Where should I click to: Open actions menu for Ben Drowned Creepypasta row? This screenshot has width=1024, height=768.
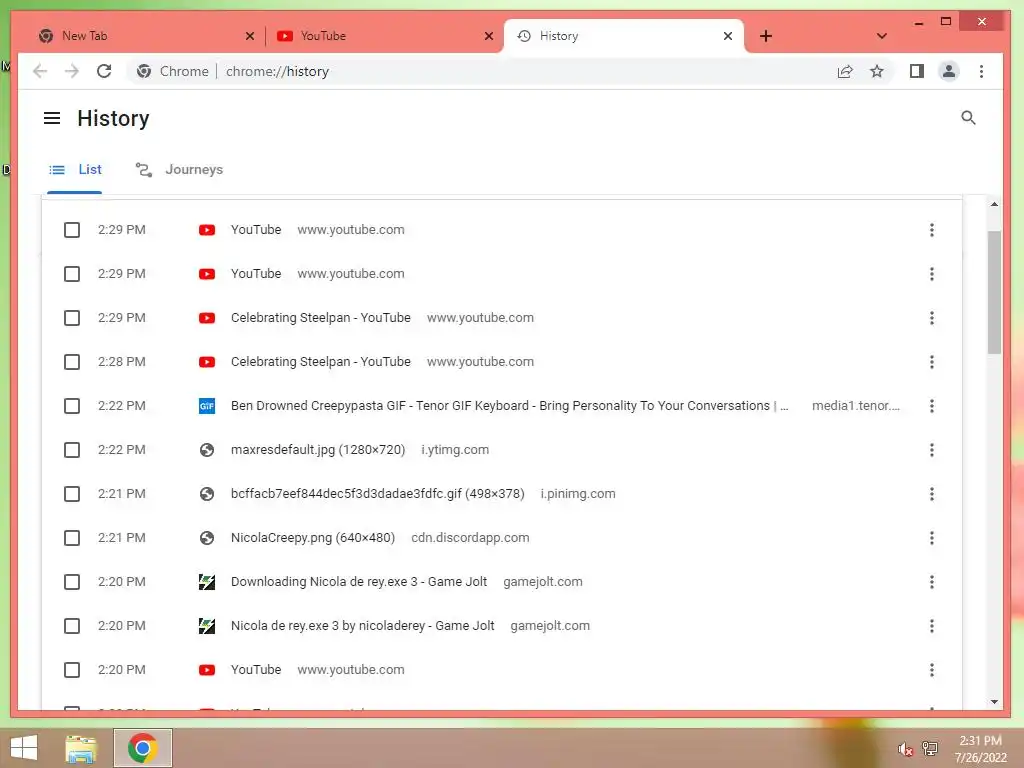point(932,406)
